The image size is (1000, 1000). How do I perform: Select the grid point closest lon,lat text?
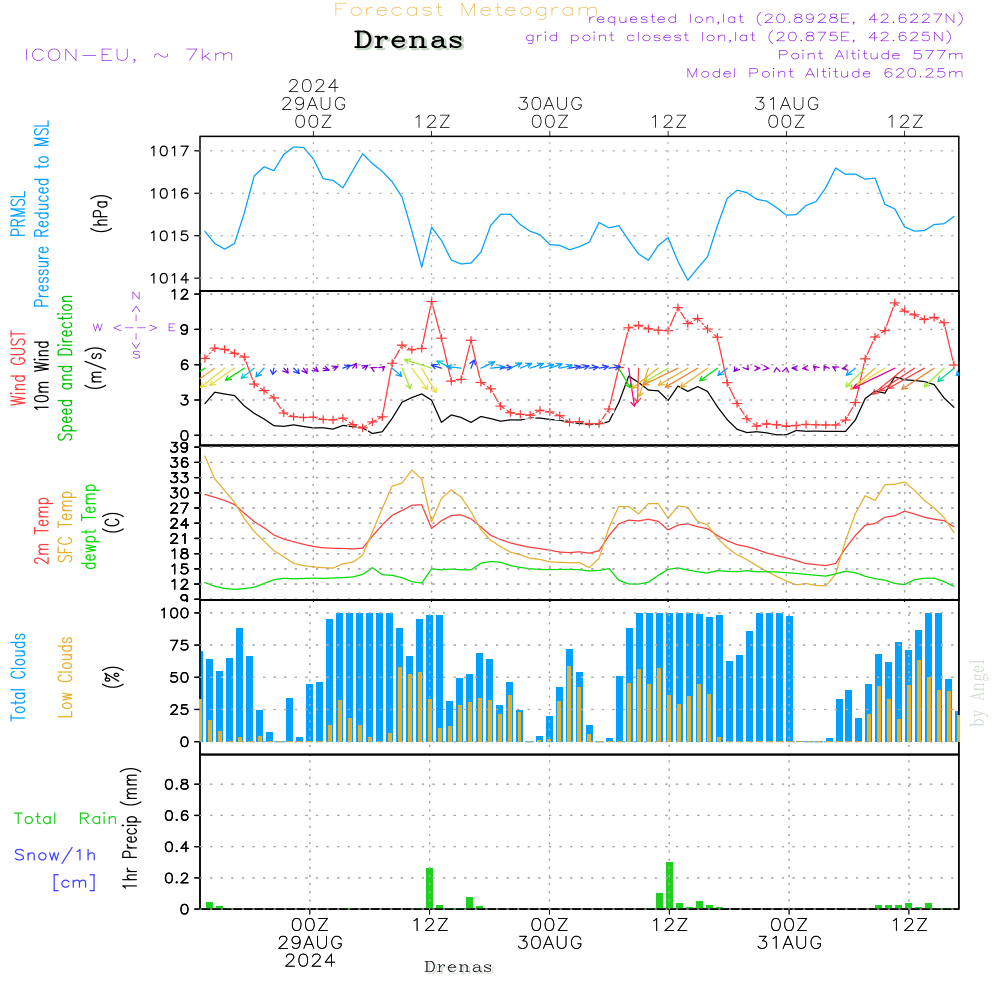pyautogui.click(x=745, y=36)
